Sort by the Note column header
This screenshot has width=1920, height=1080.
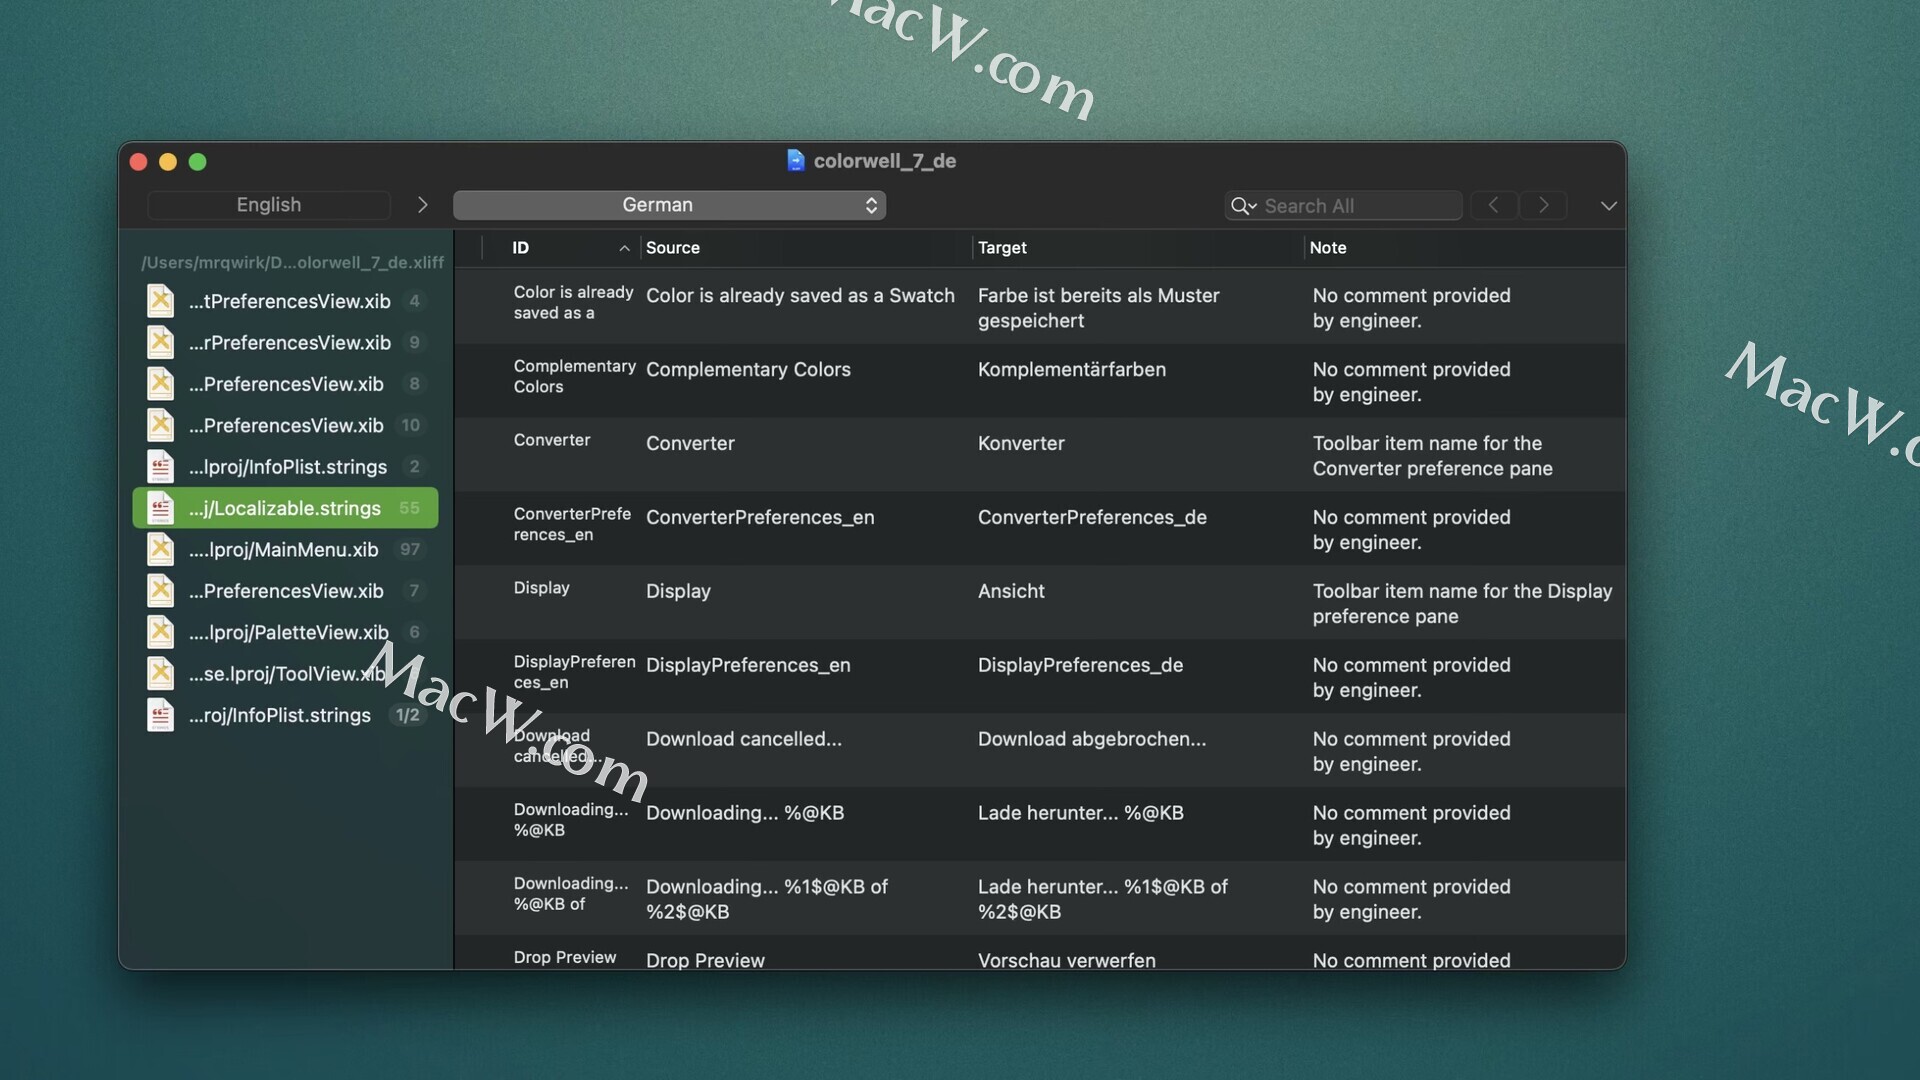pos(1328,248)
